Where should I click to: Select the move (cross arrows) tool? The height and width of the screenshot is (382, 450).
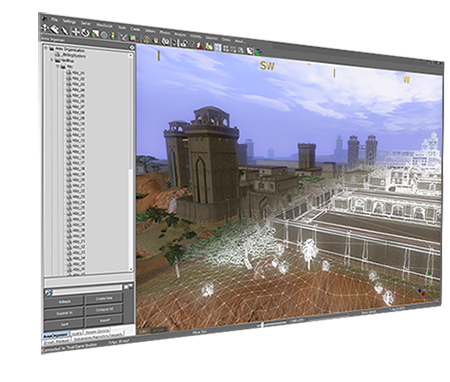click(76, 32)
